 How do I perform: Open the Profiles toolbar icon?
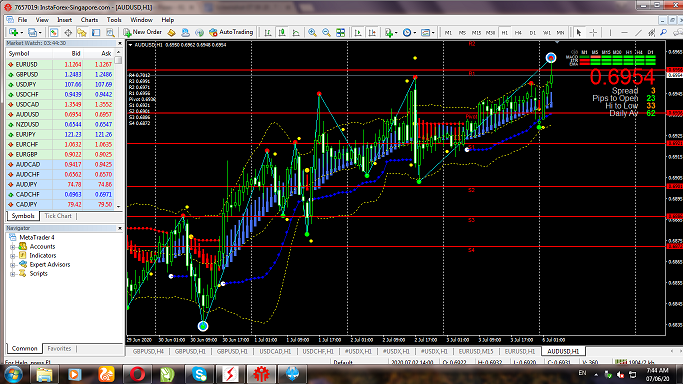point(32,32)
